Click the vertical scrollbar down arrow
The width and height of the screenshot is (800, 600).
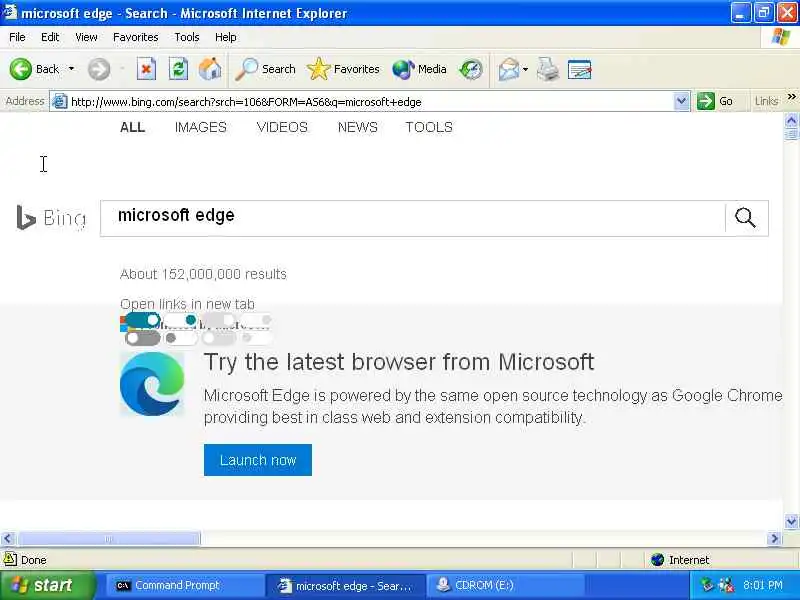coord(791,521)
